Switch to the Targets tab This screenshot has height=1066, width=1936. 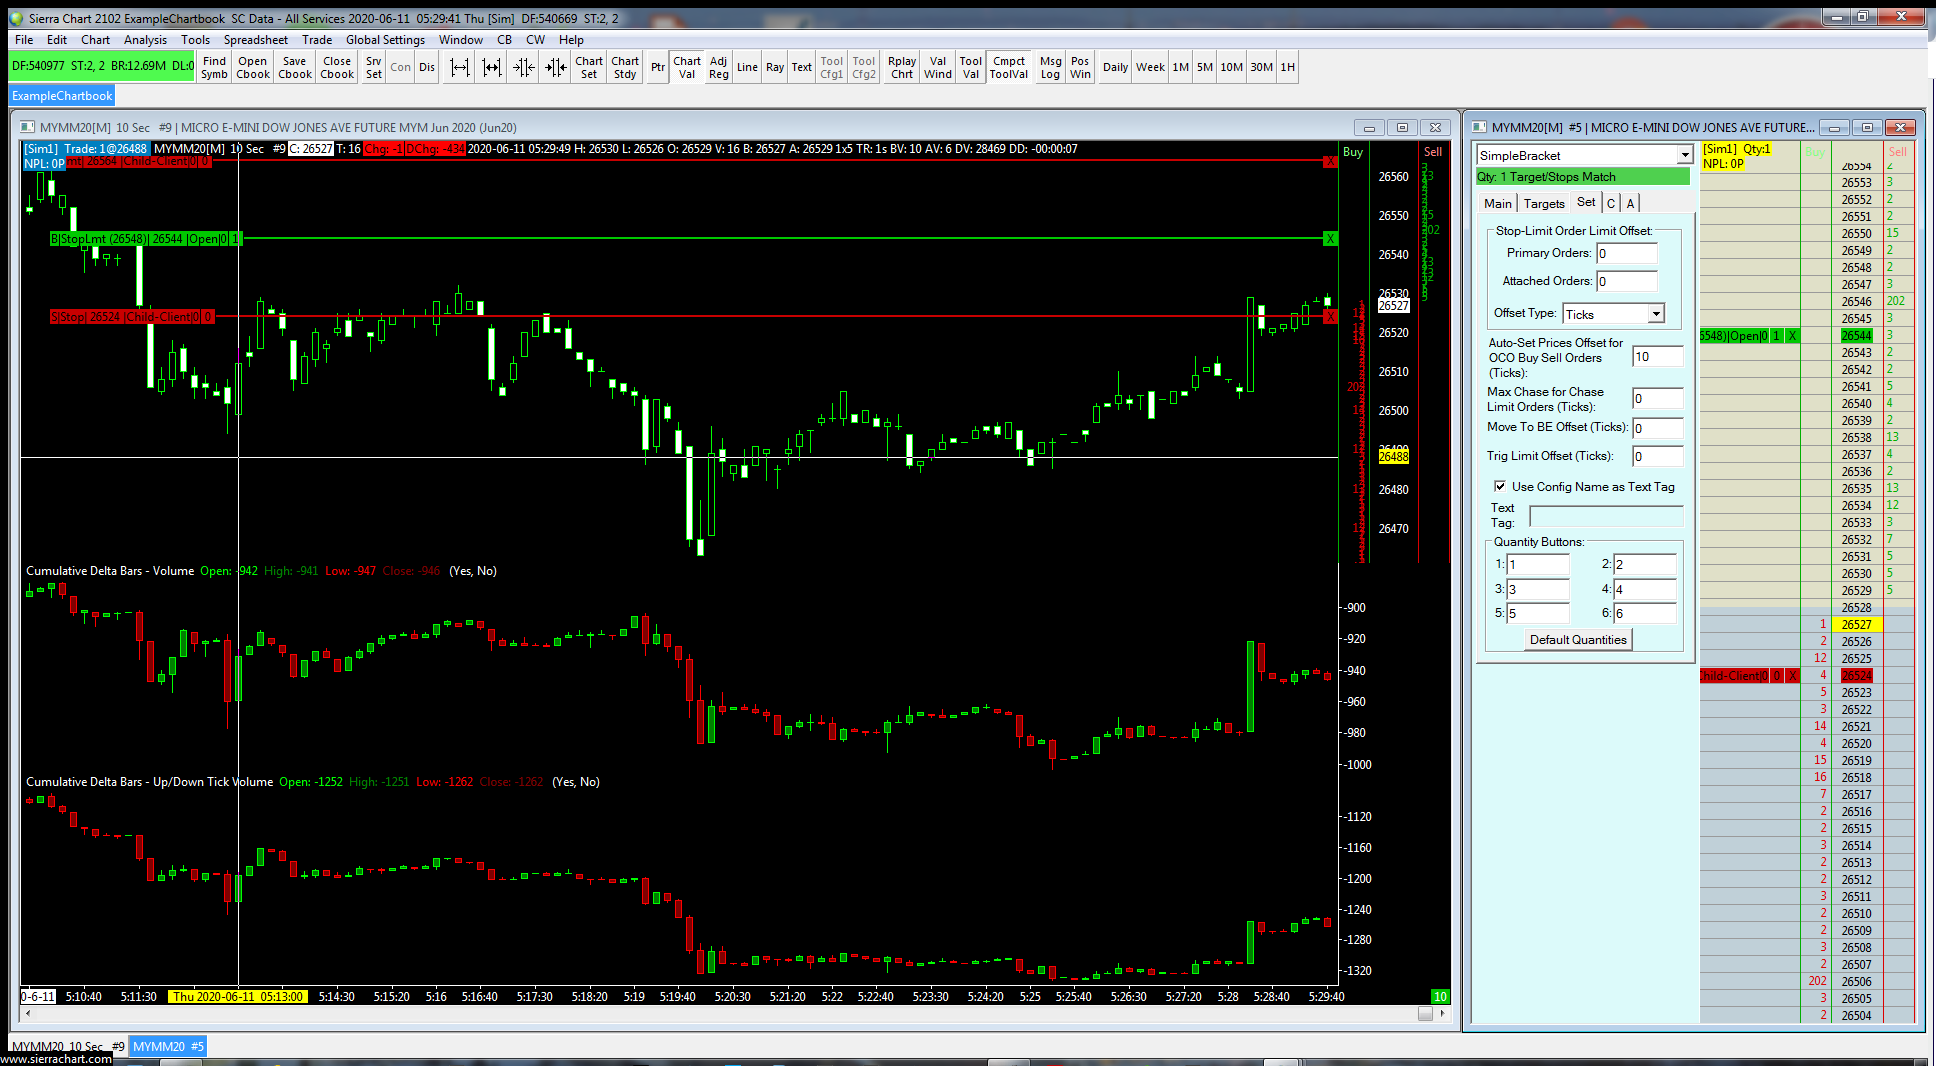point(1544,203)
